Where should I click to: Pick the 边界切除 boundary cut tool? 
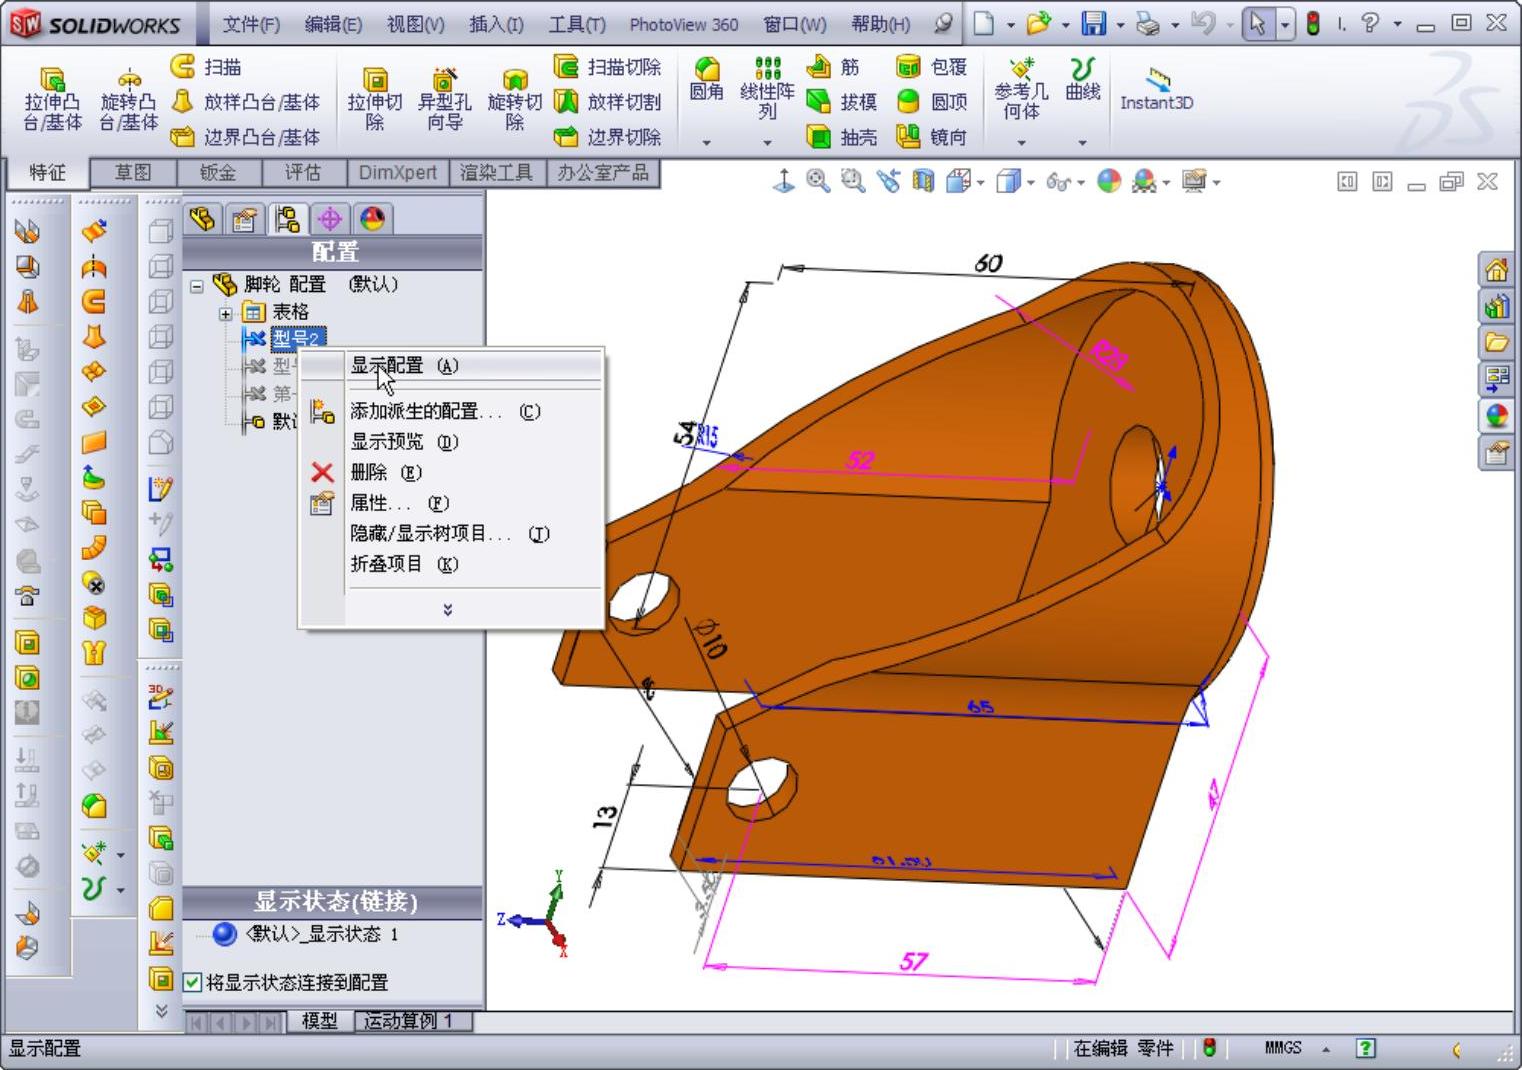tap(607, 137)
